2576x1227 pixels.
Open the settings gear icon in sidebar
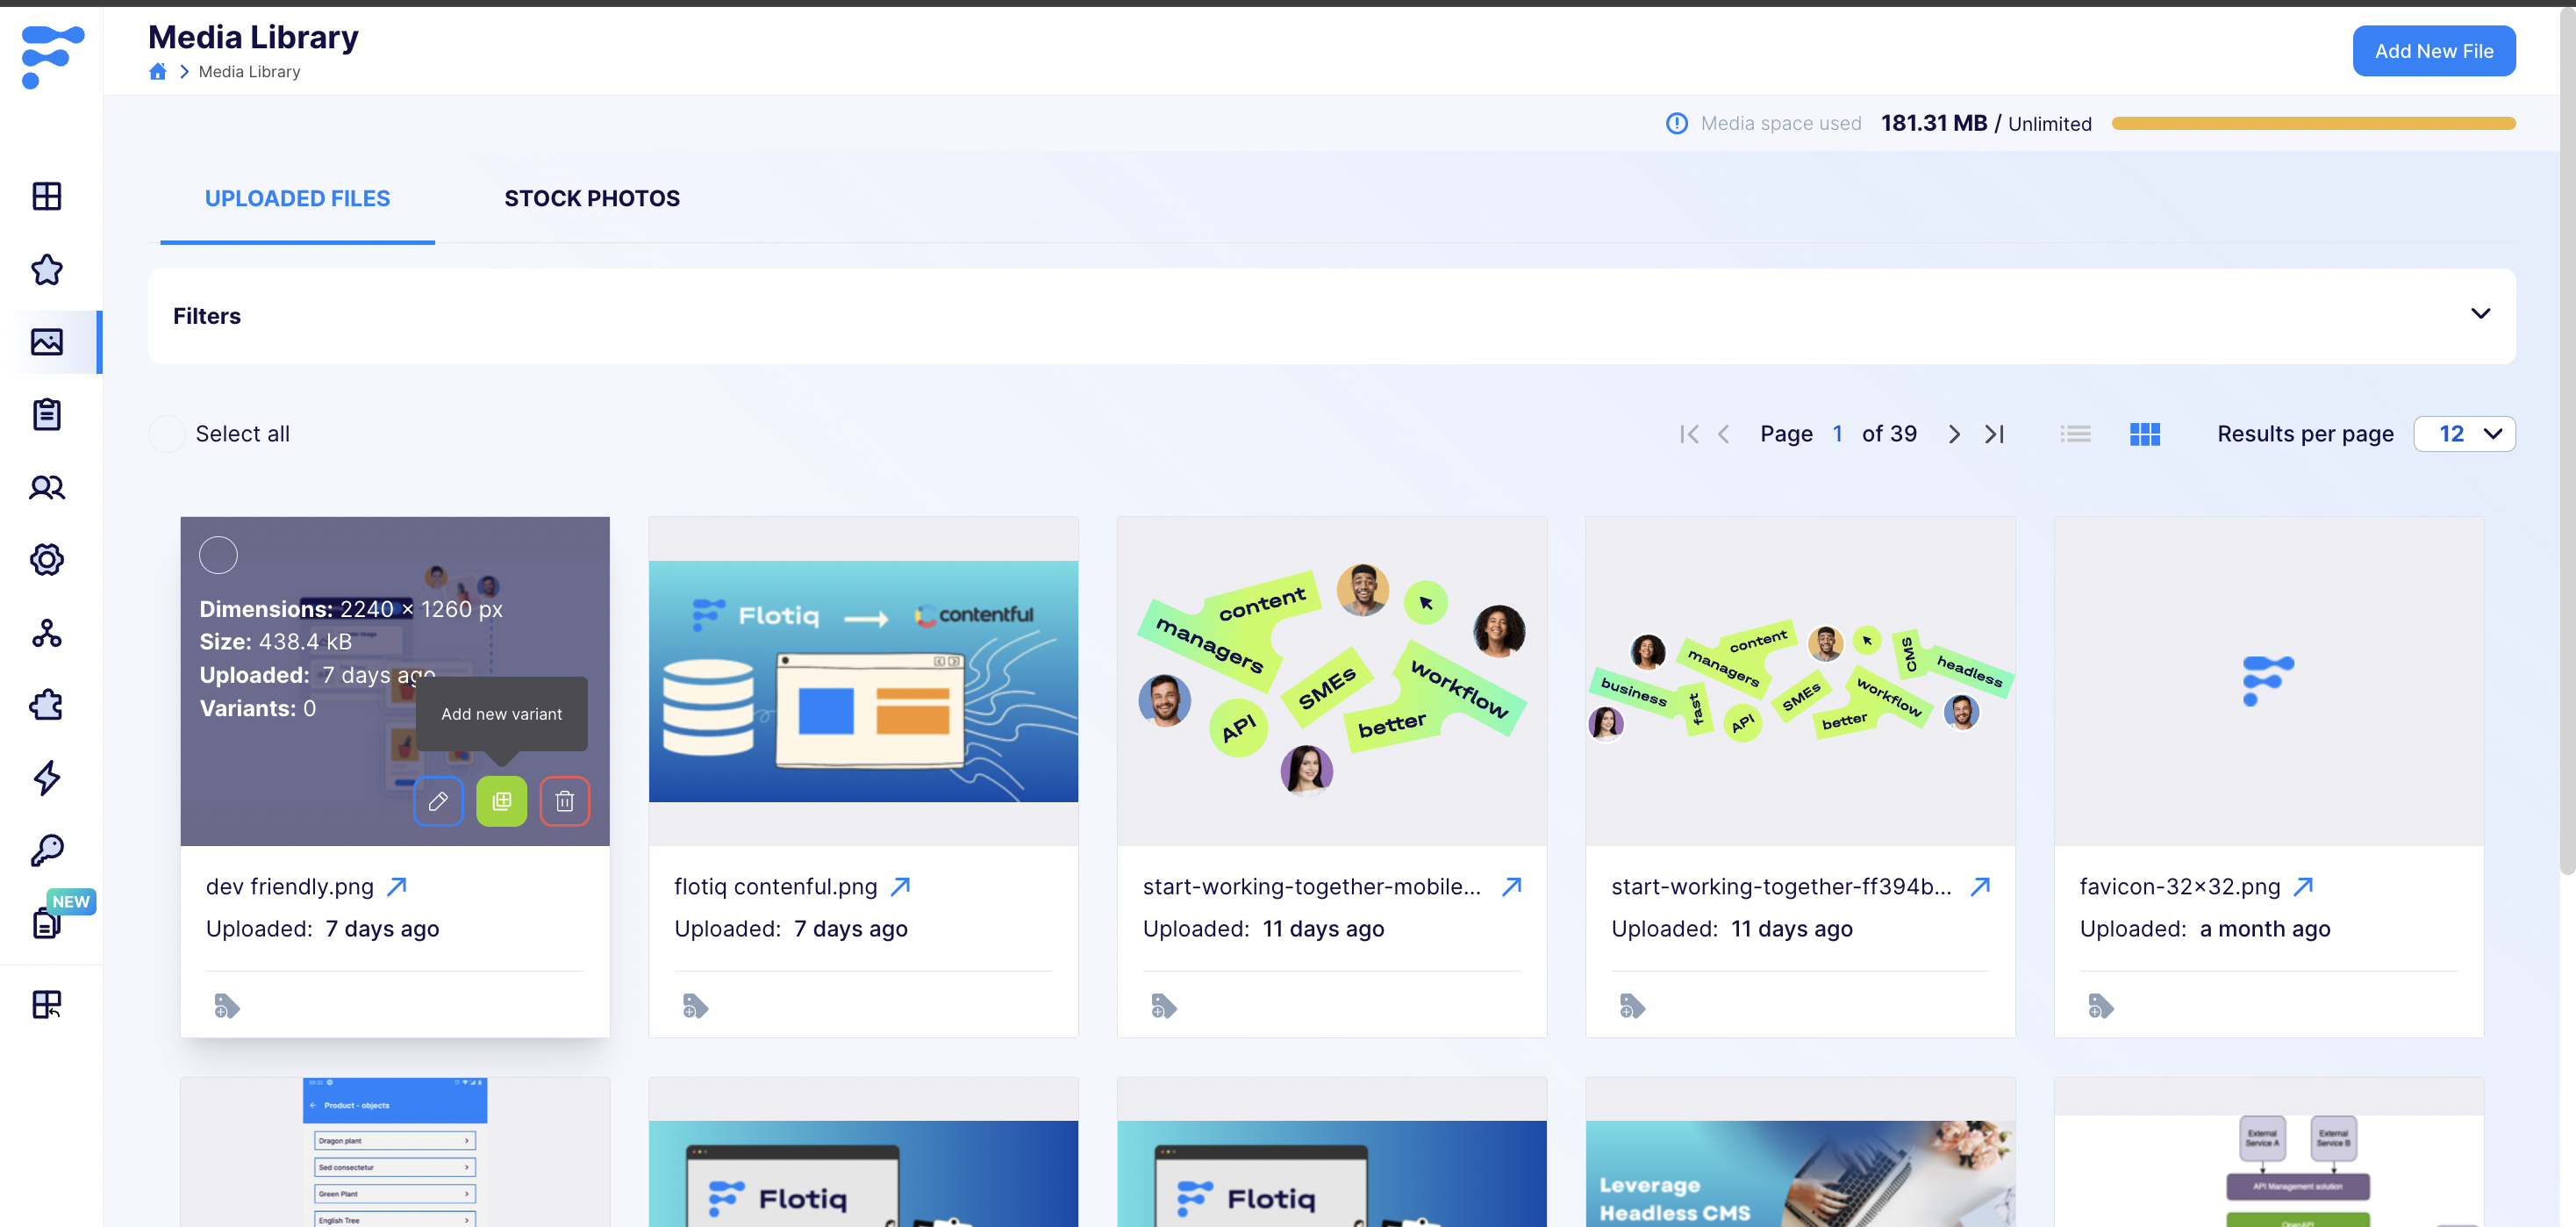click(47, 560)
